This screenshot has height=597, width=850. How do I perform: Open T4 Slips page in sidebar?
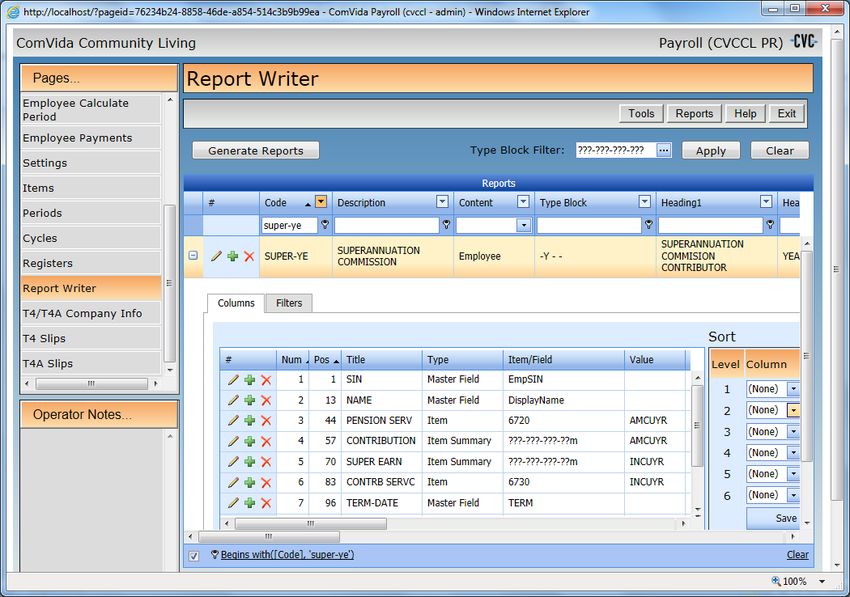(x=90, y=339)
